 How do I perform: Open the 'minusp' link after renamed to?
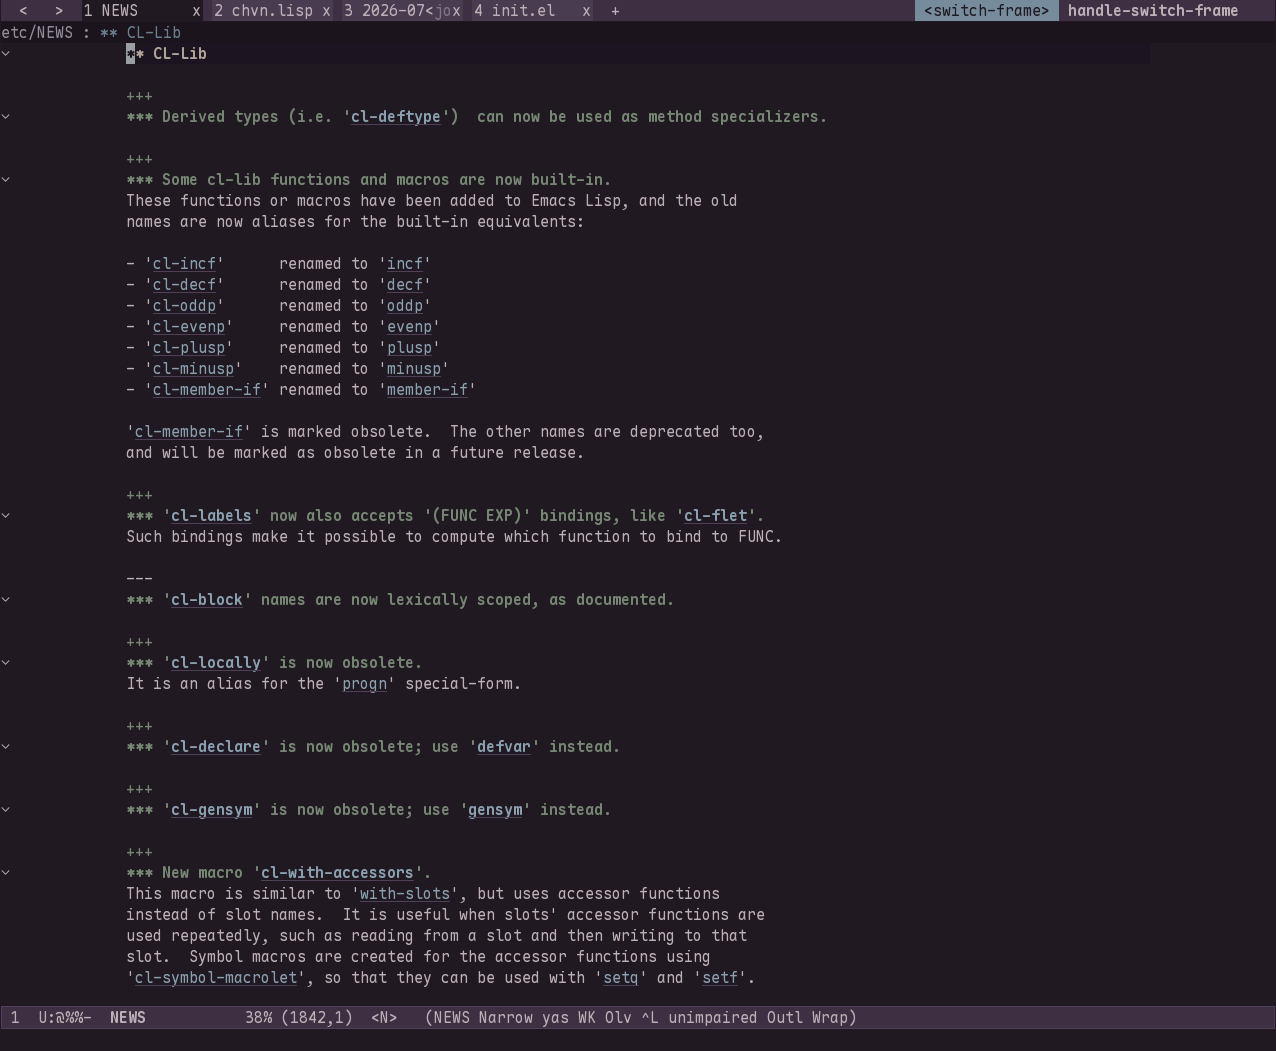pos(414,369)
